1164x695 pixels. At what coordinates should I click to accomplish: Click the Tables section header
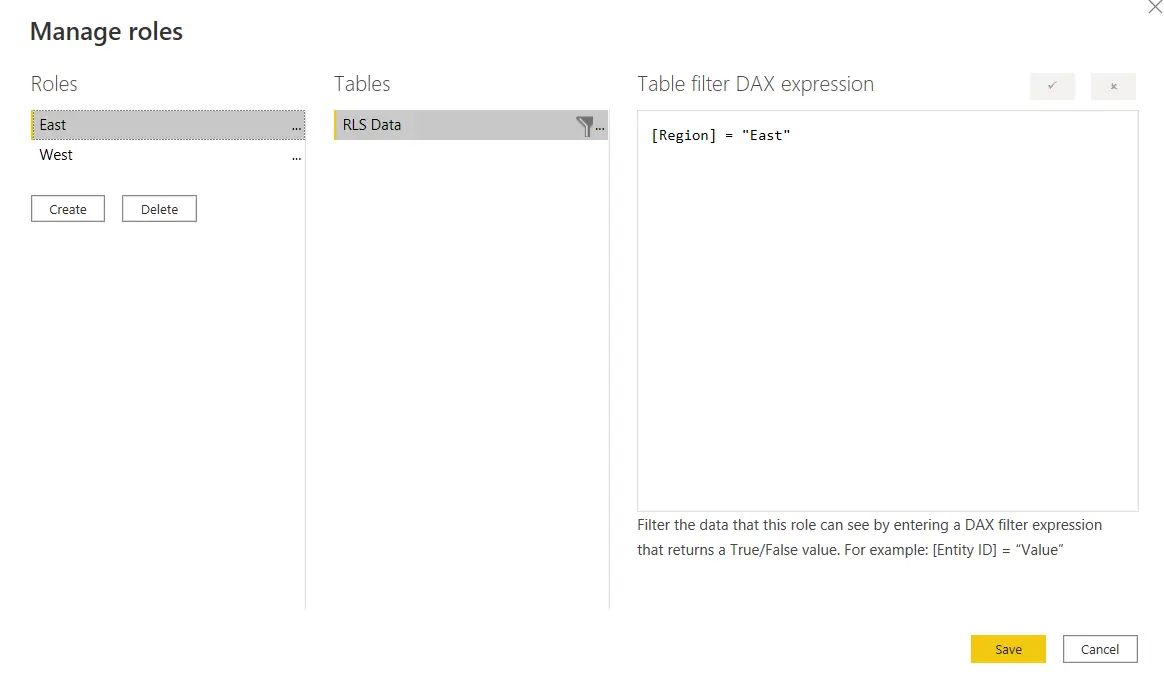point(362,84)
